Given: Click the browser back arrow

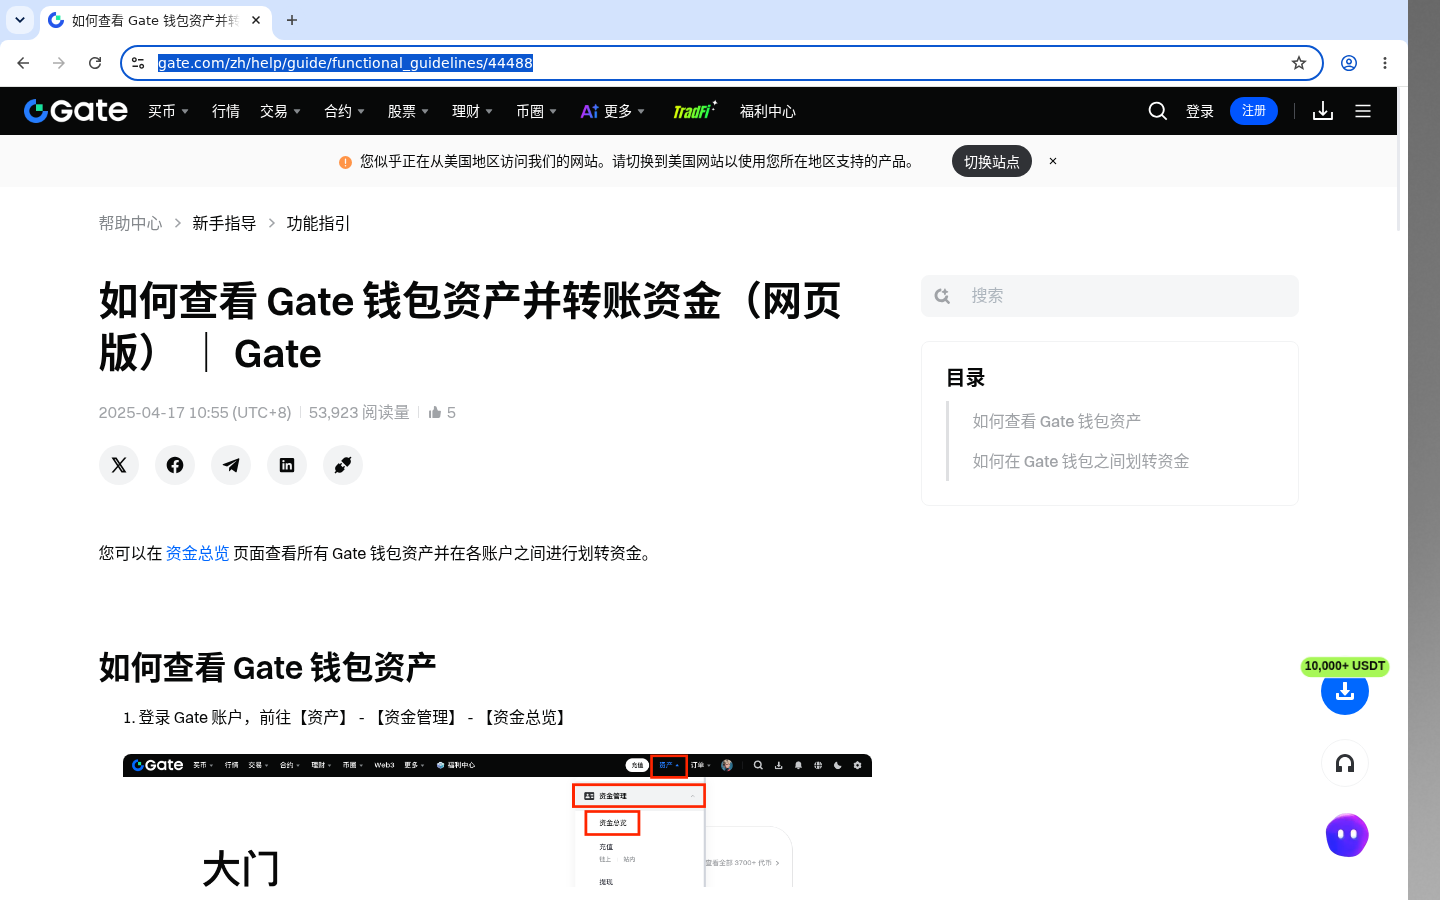Looking at the screenshot, I should click(x=23, y=63).
